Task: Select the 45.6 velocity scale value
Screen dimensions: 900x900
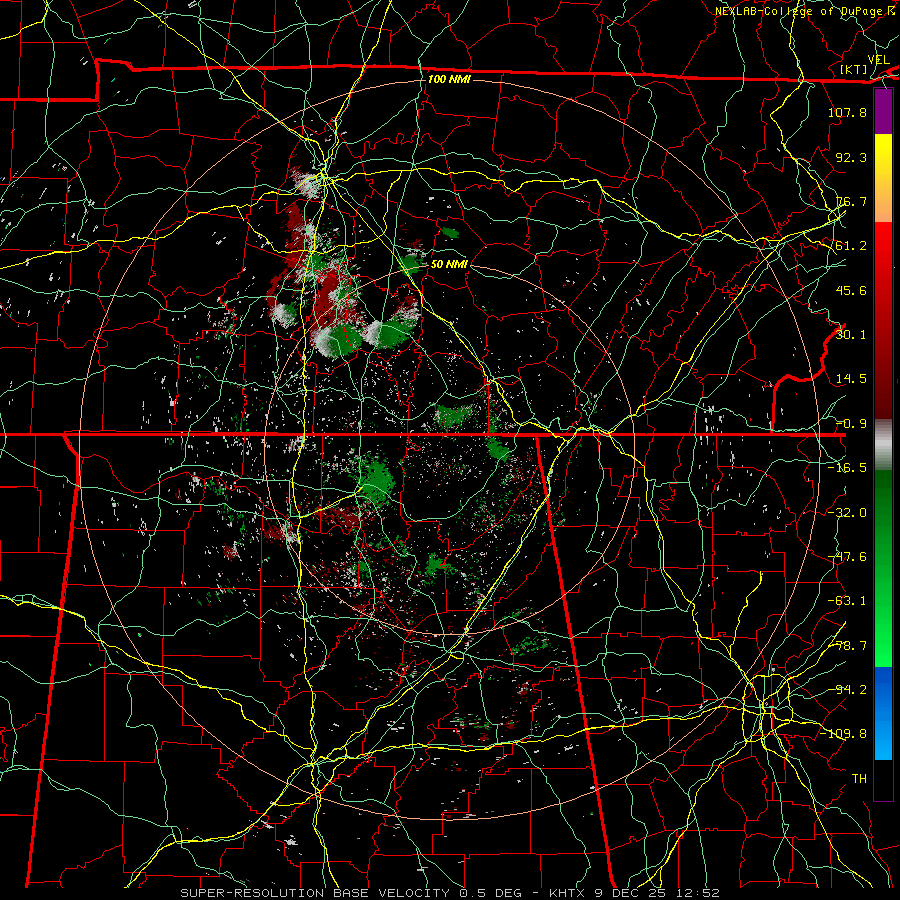Action: (851, 290)
